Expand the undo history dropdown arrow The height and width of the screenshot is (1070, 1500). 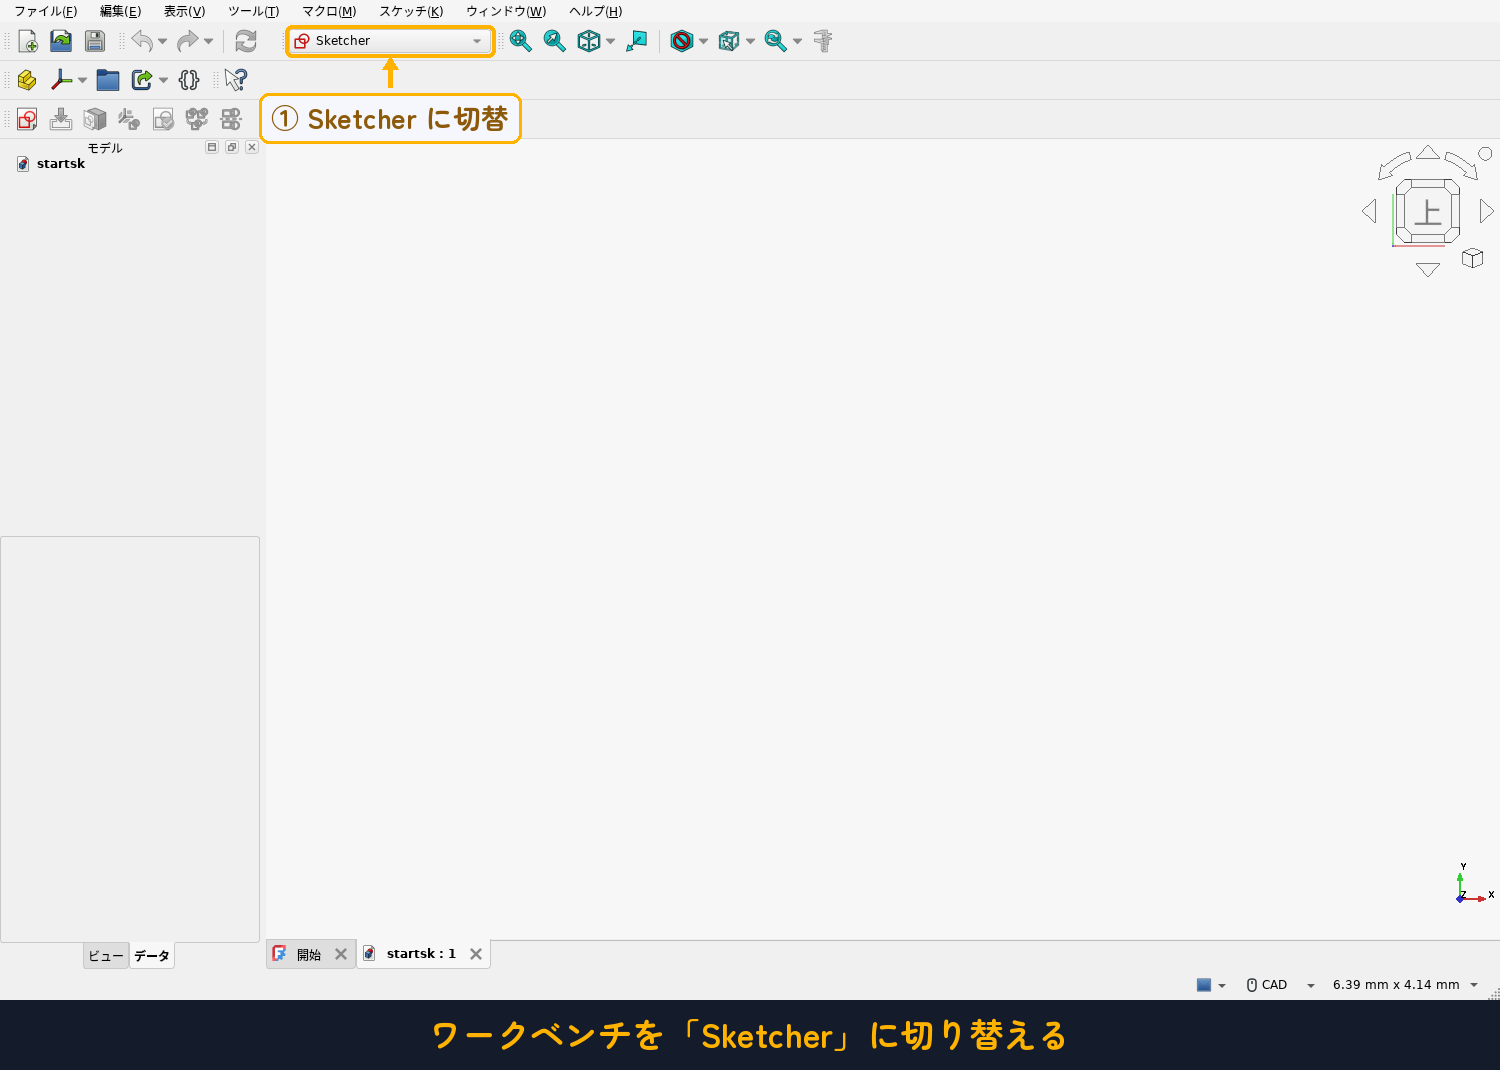(x=162, y=41)
